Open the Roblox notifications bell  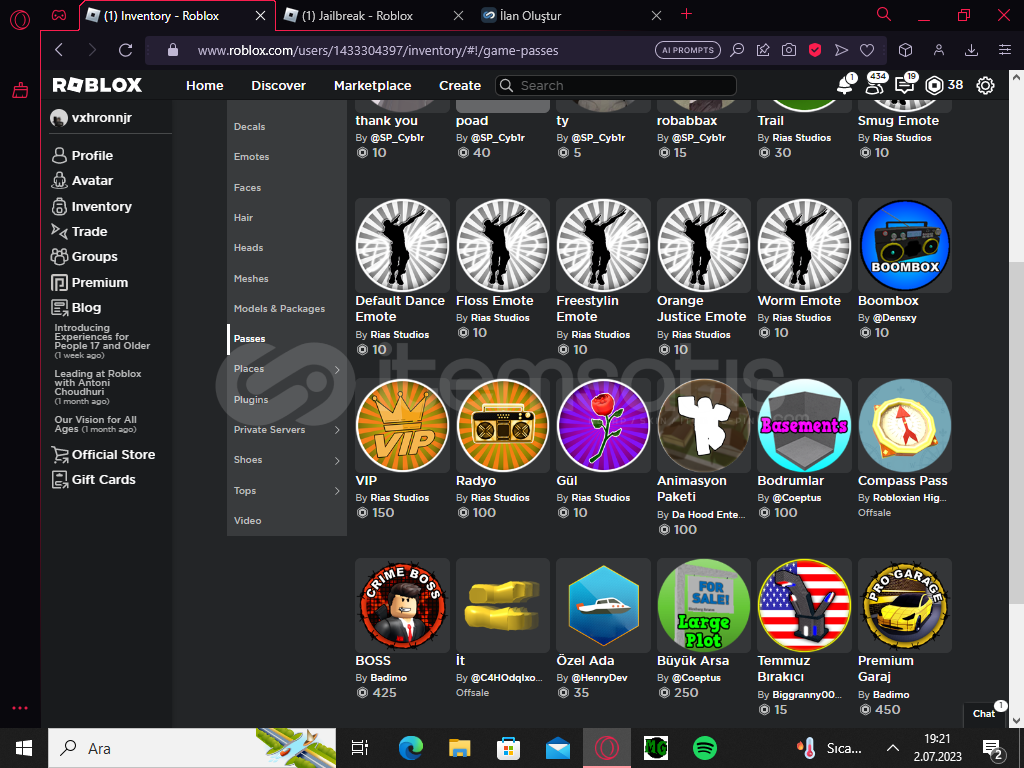click(845, 85)
